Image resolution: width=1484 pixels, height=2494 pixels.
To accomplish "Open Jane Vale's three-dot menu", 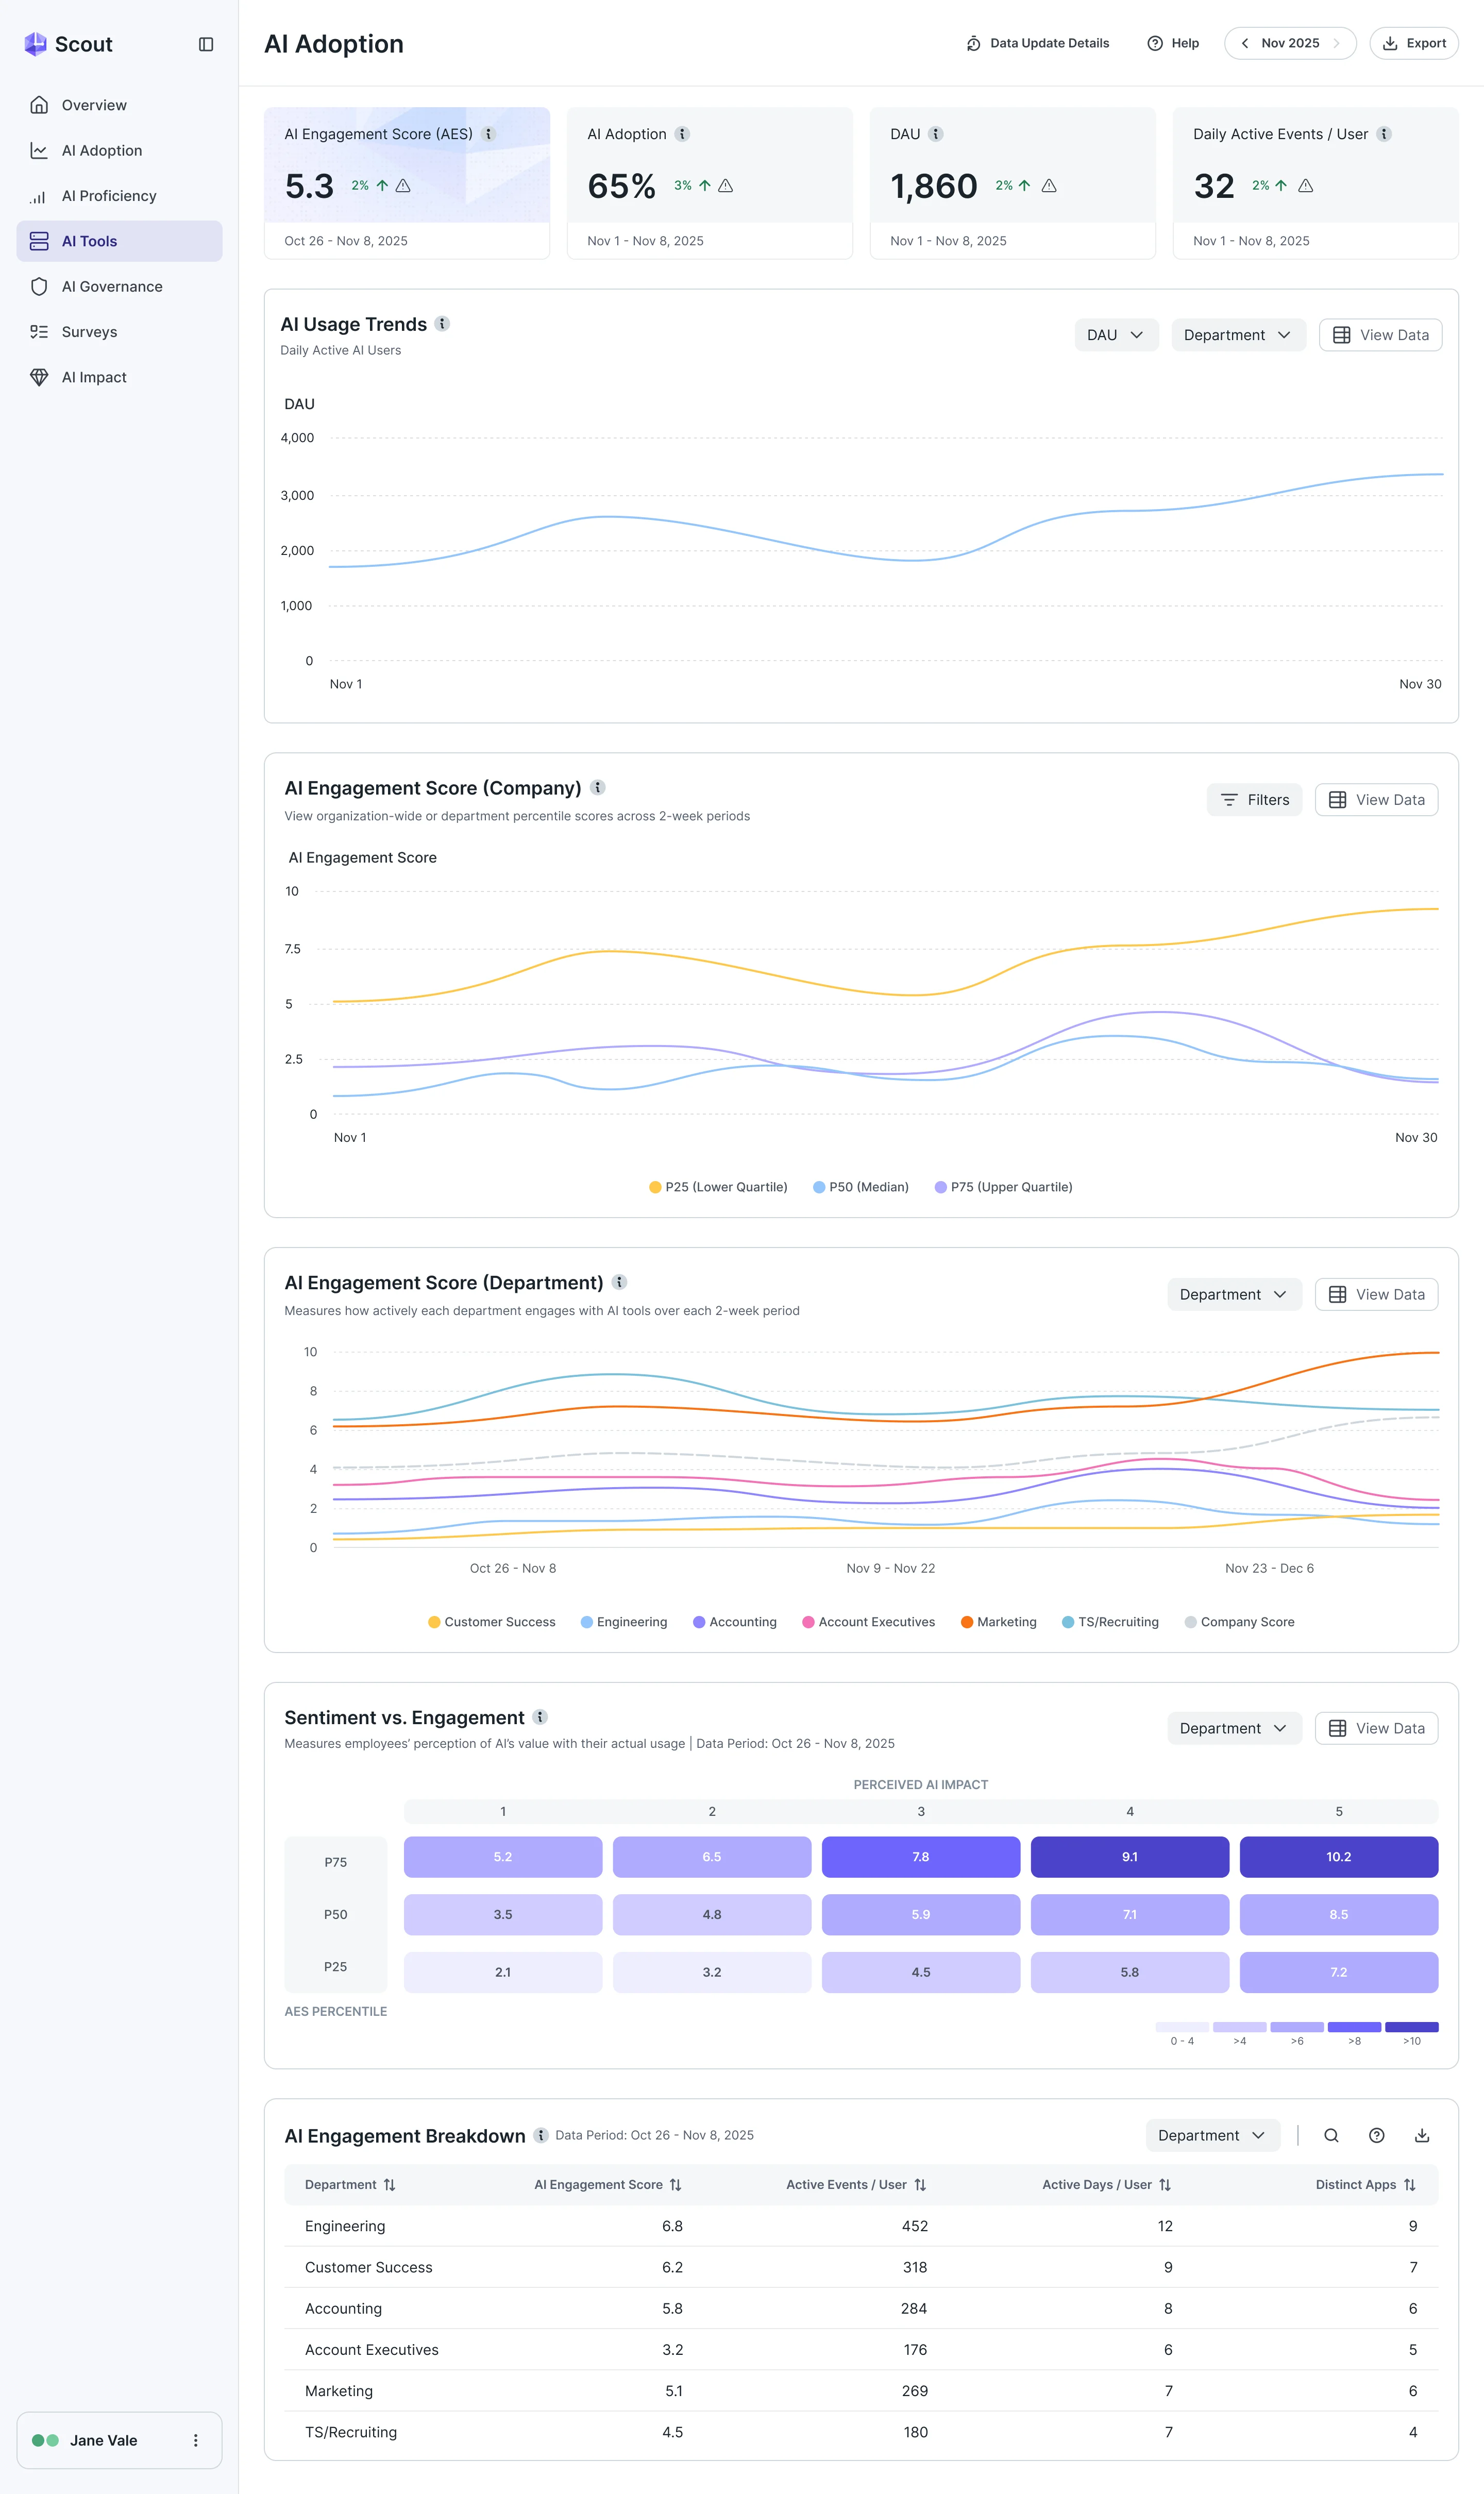I will [x=196, y=2440].
